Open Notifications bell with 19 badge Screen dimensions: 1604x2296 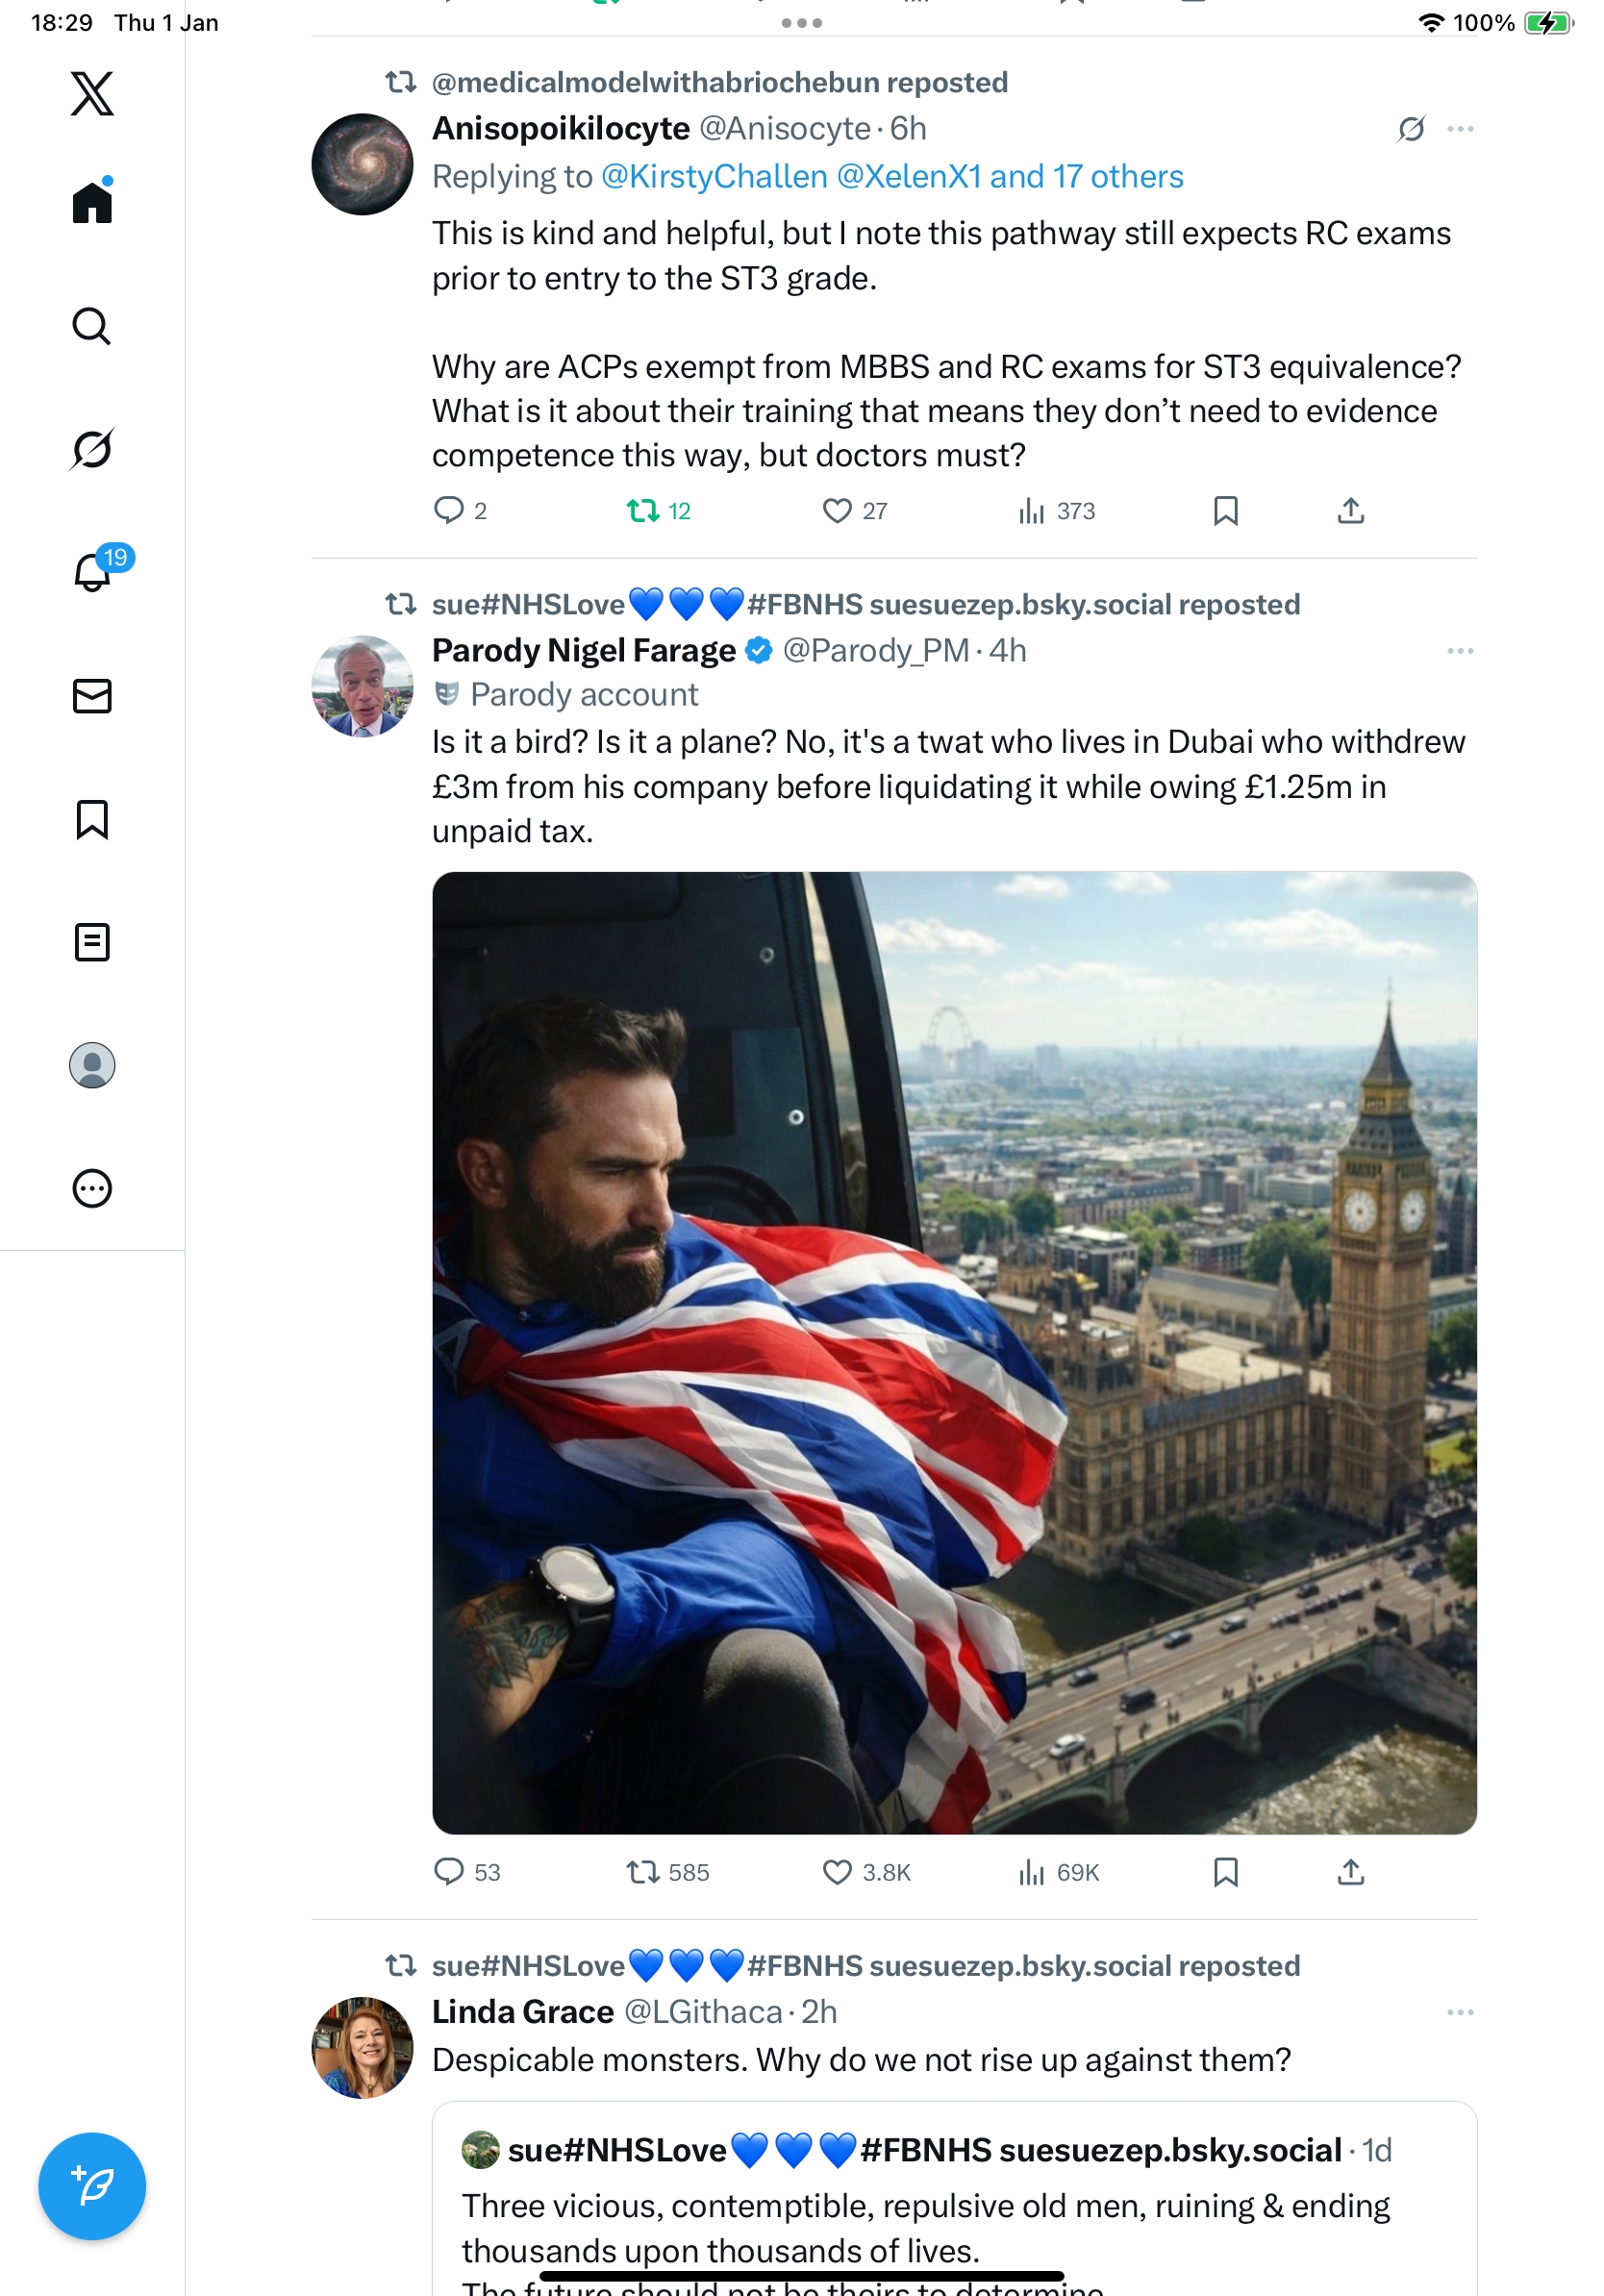click(x=92, y=572)
